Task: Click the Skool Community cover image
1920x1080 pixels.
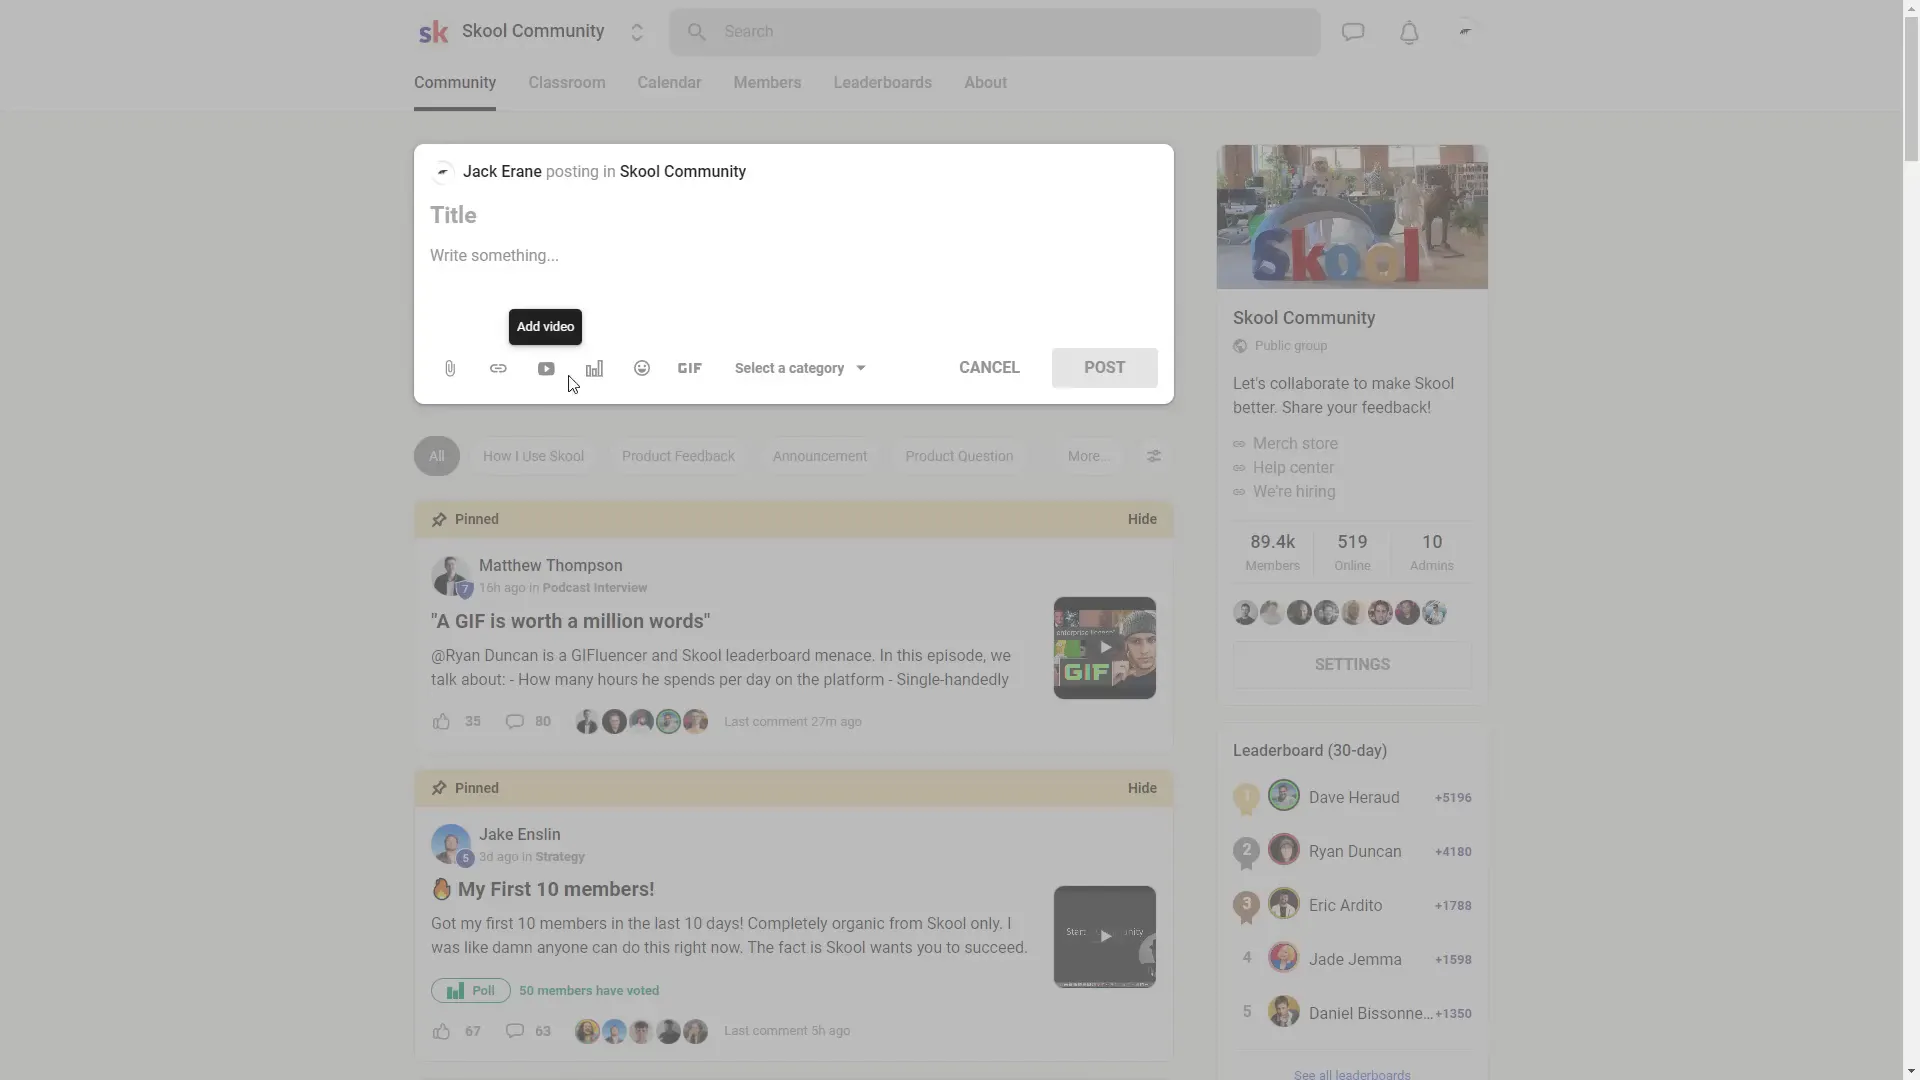Action: click(x=1352, y=217)
